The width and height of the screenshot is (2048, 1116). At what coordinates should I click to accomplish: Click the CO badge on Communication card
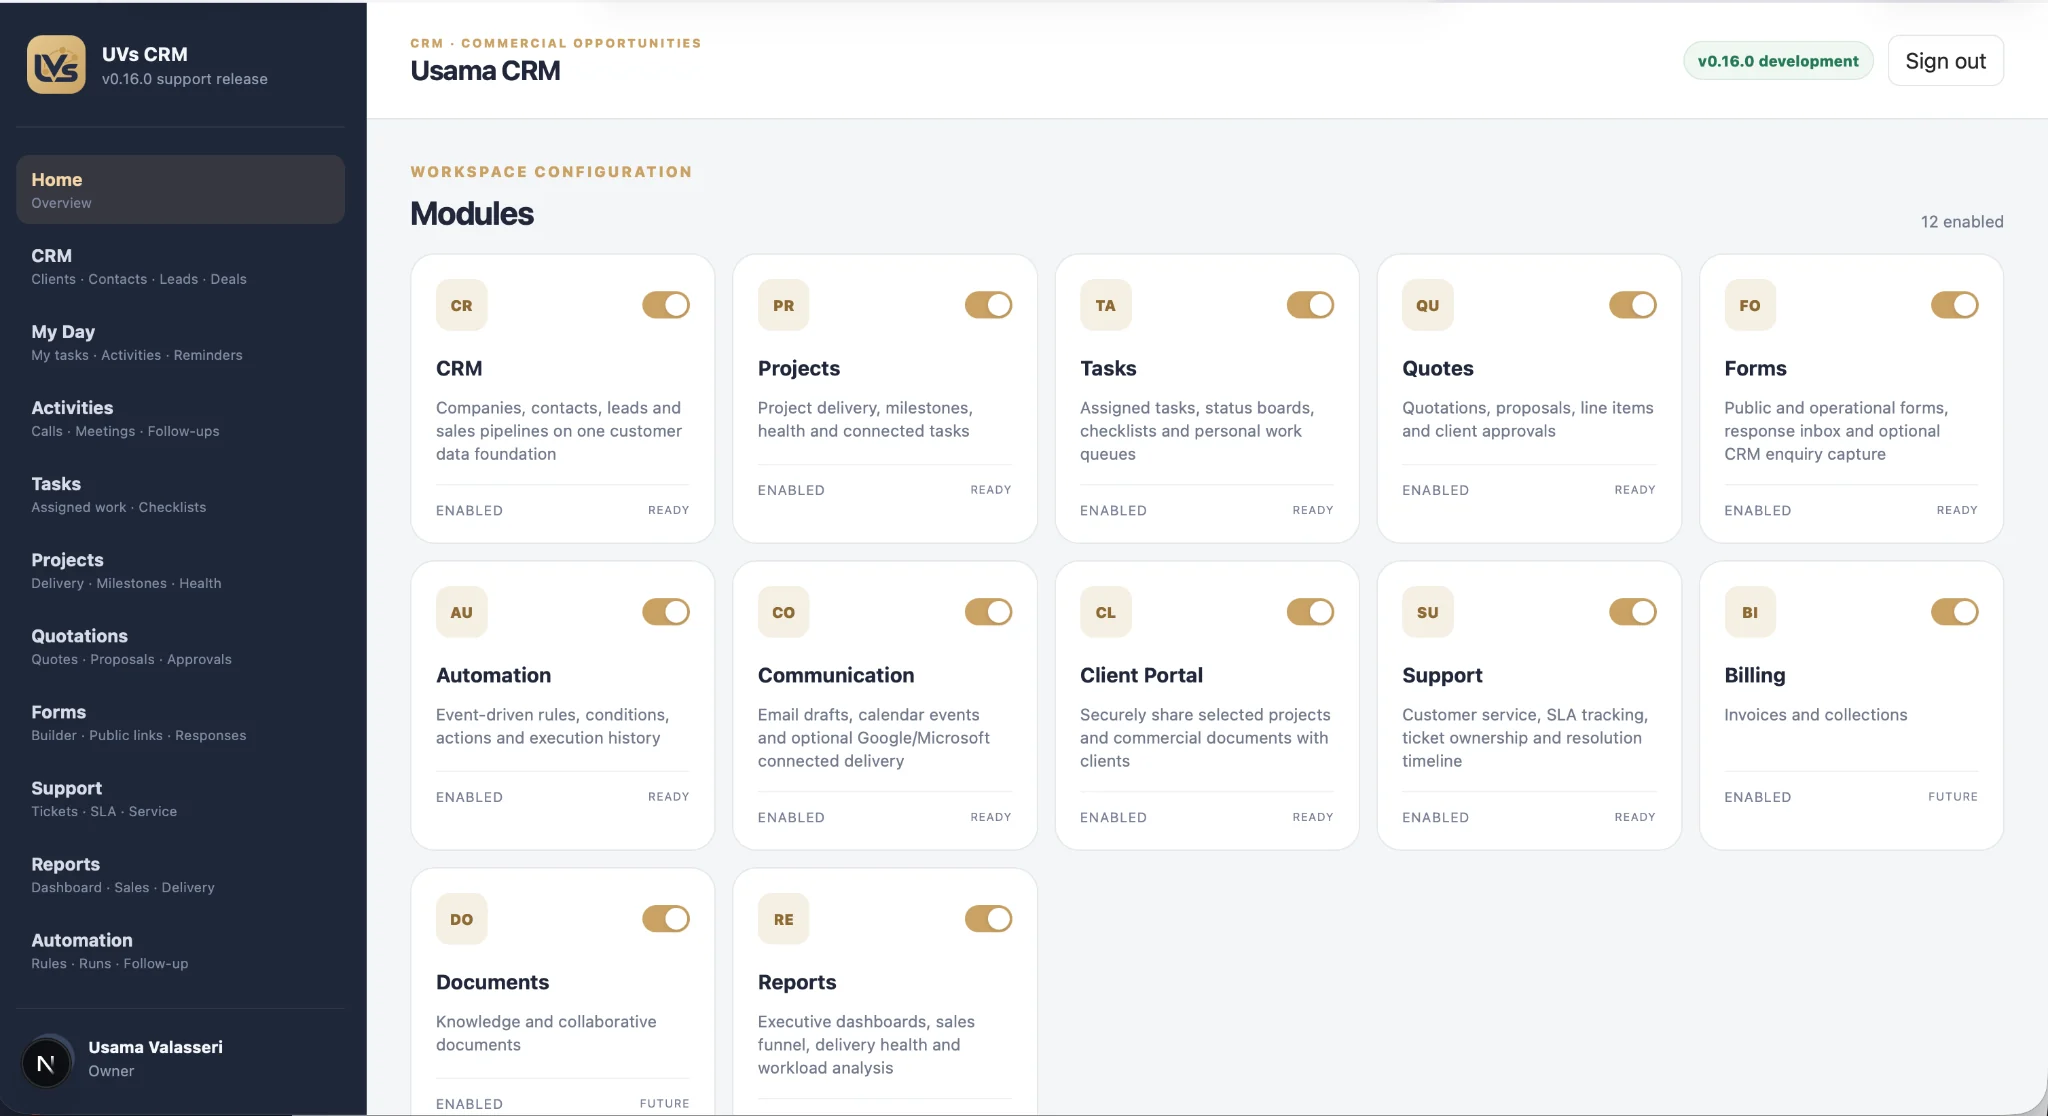[x=783, y=612]
